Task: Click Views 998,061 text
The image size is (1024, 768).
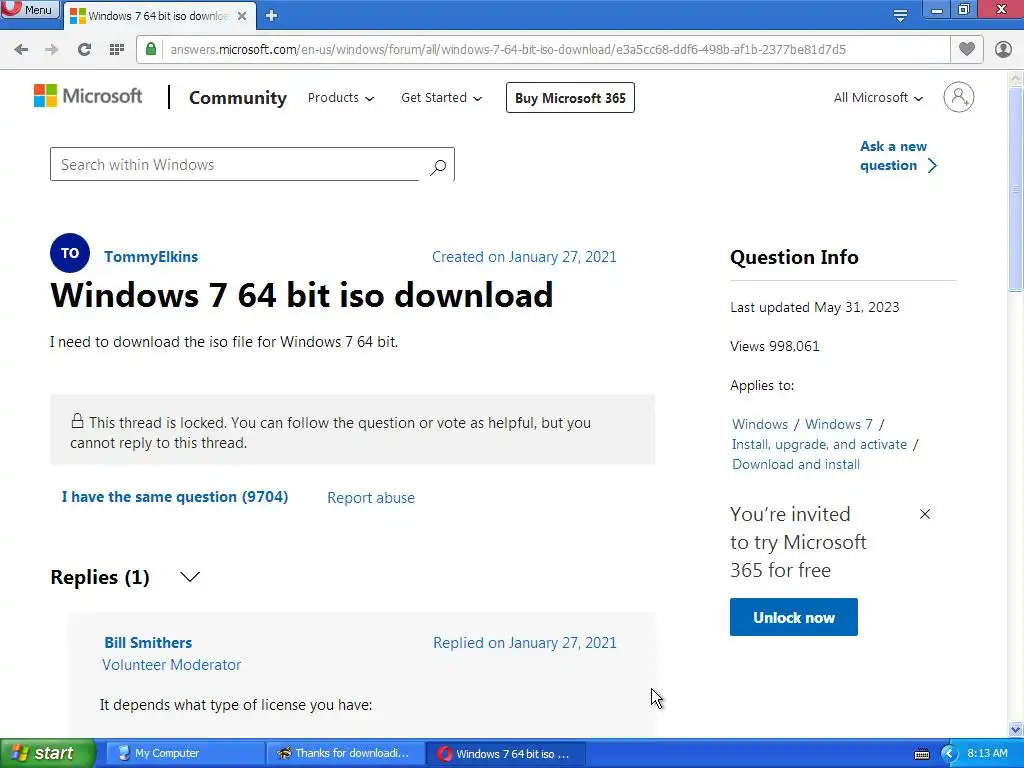Action: coord(775,346)
